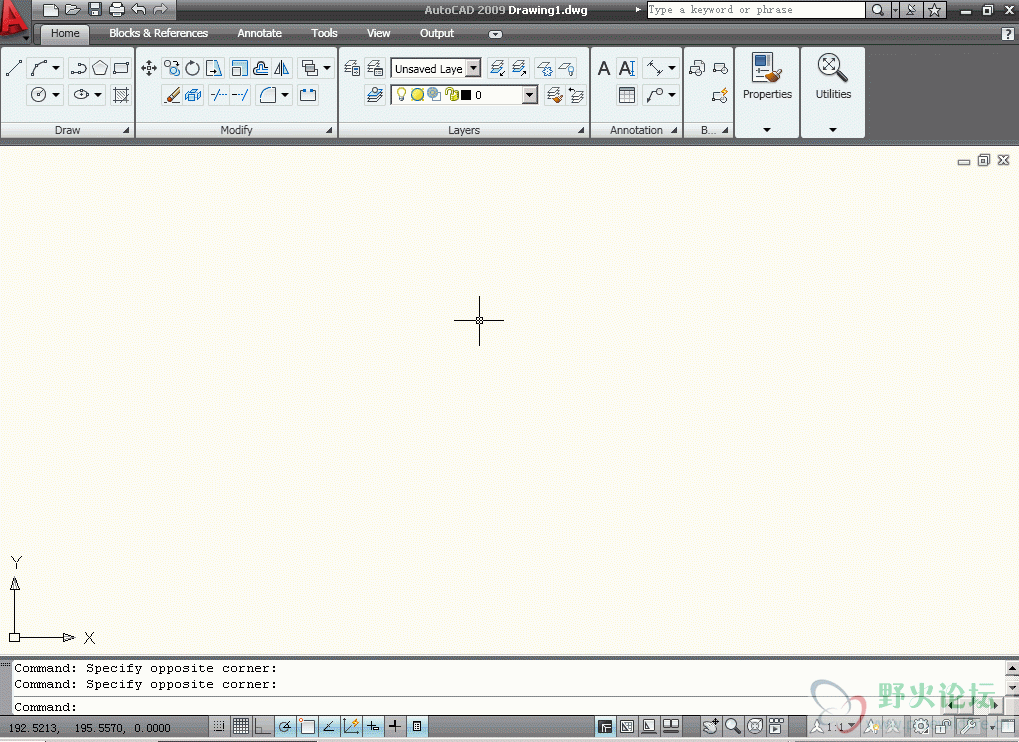Click the Match layer icon
Image resolution: width=1019 pixels, height=742 pixels.
click(x=554, y=95)
